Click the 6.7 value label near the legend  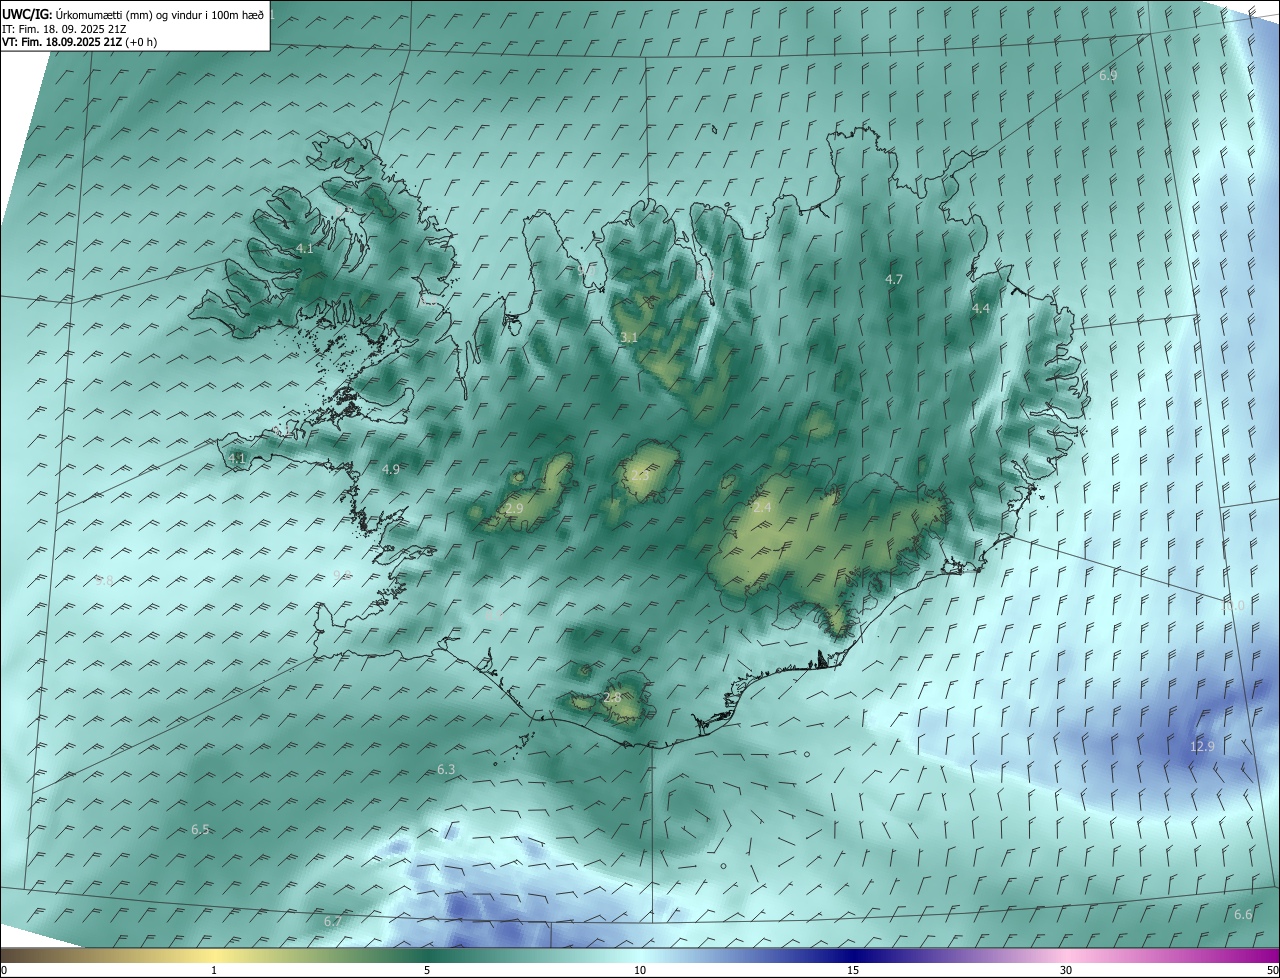[x=333, y=921]
